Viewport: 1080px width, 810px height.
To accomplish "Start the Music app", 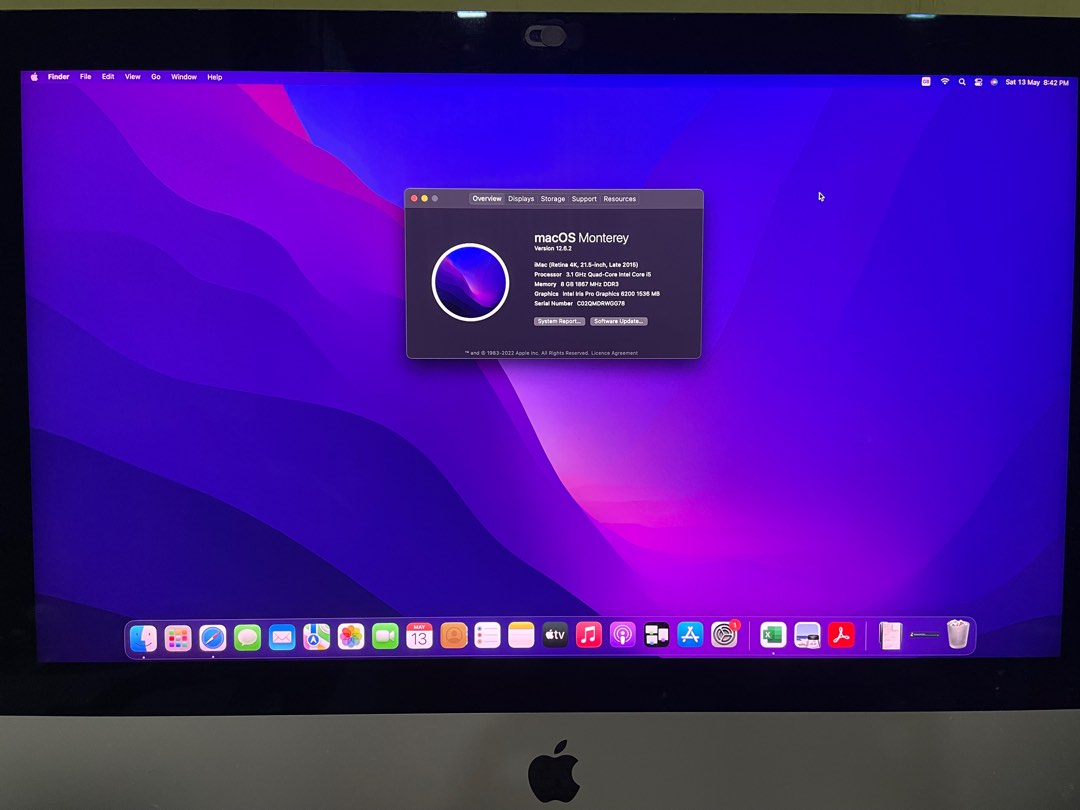I will [x=588, y=635].
